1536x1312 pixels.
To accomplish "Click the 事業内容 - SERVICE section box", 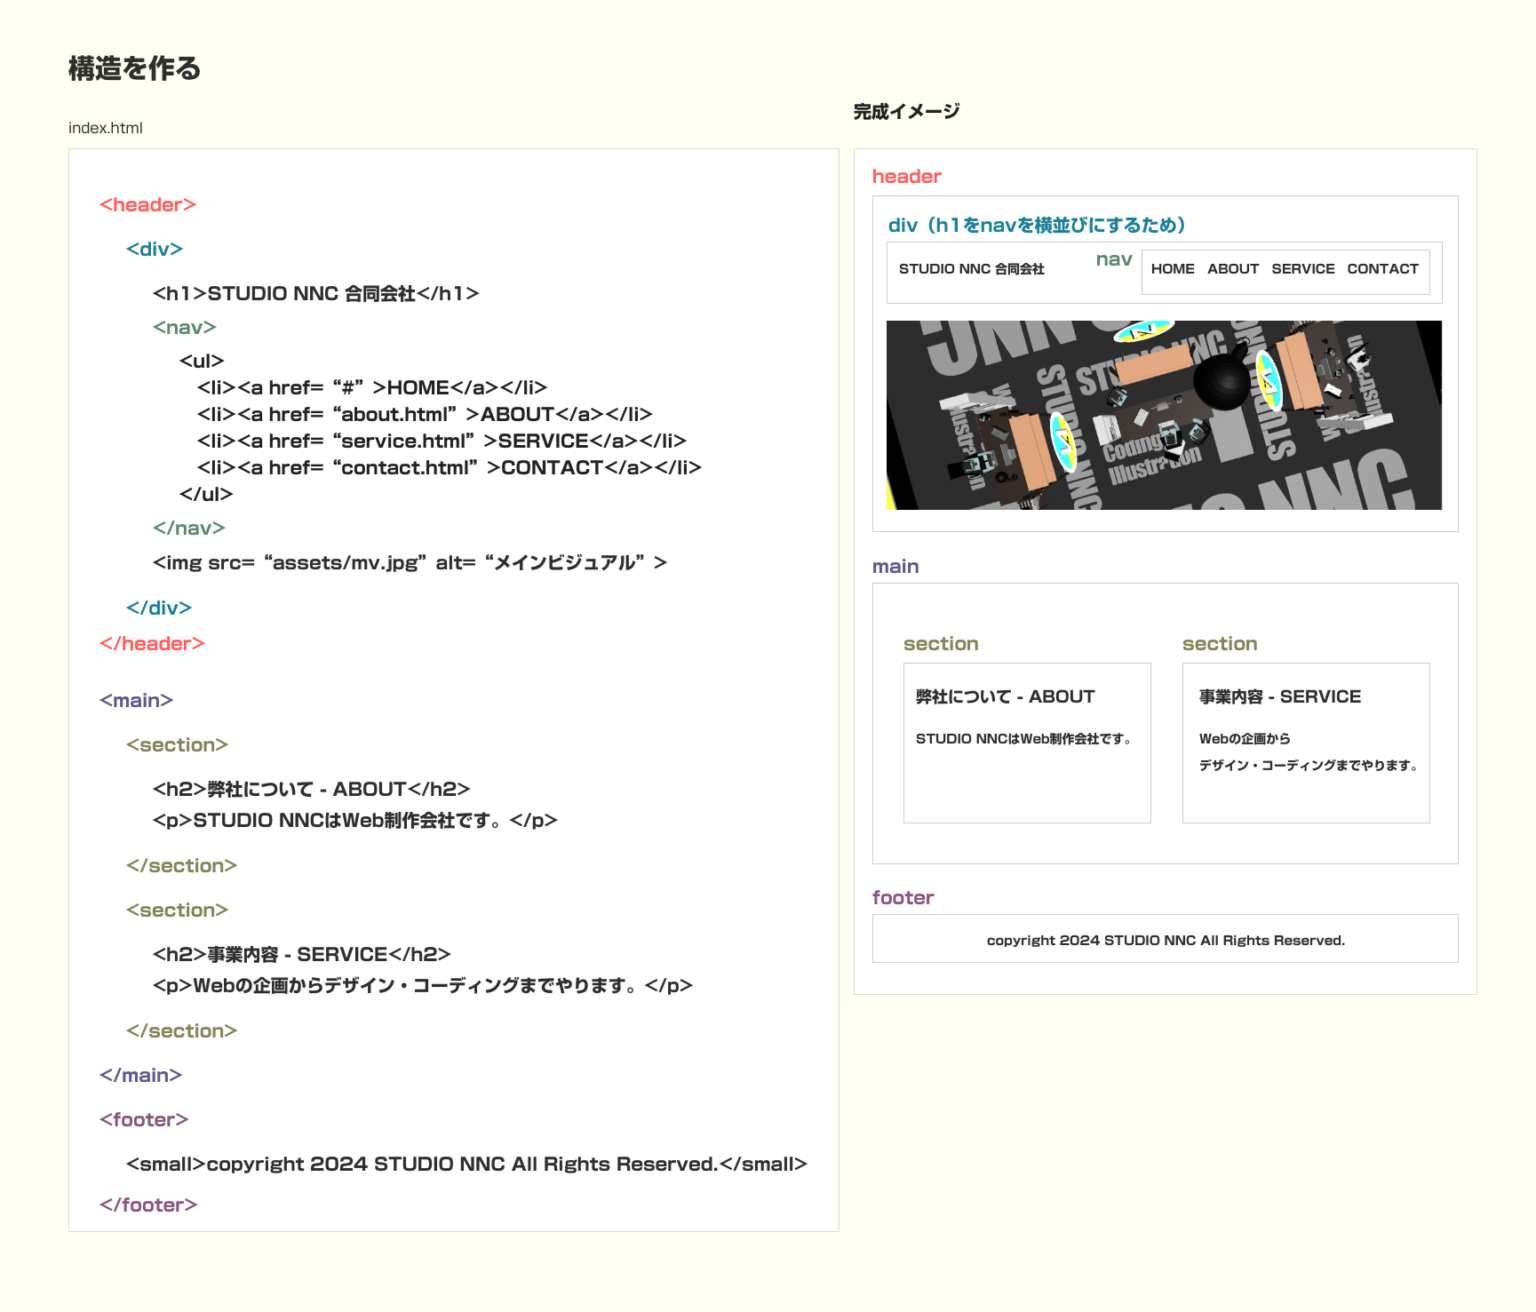I will (1305, 742).
